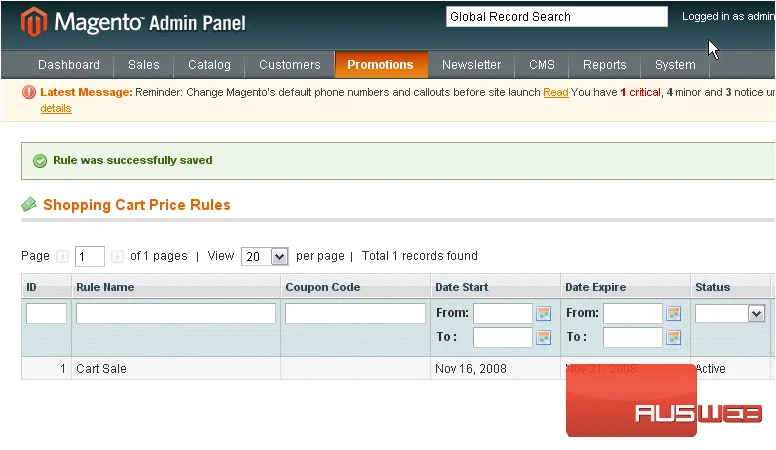Open the Promotions menu
Screen dimensions: 776x450
[380, 65]
